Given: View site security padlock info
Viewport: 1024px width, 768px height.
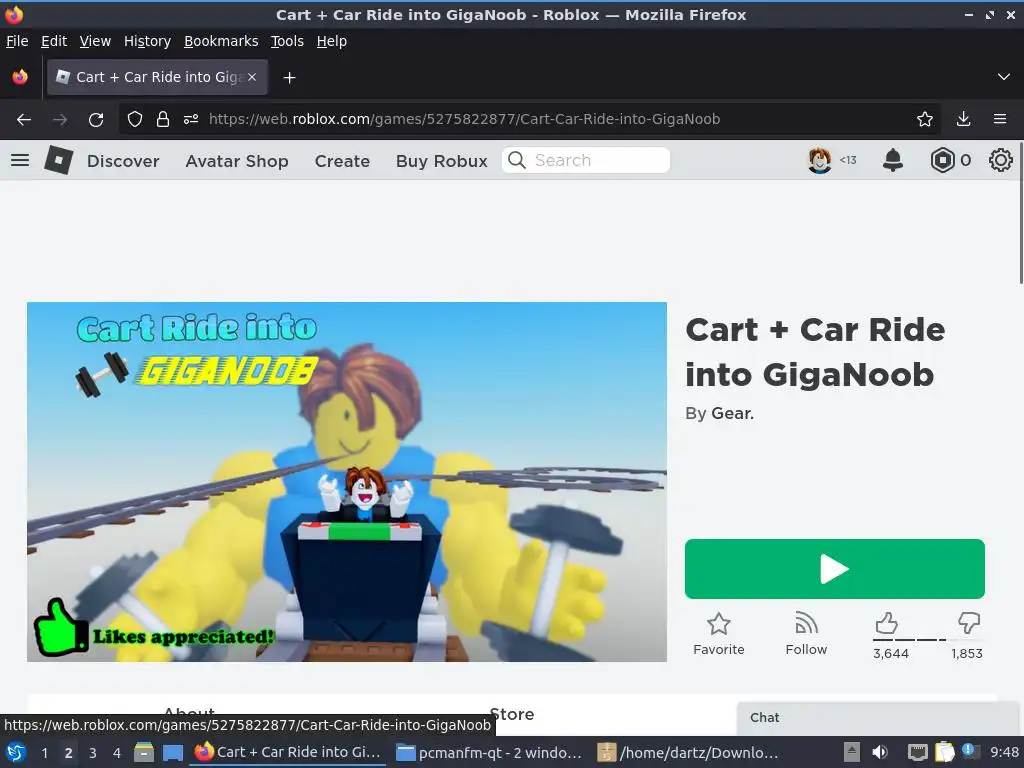Looking at the screenshot, I should click(163, 120).
